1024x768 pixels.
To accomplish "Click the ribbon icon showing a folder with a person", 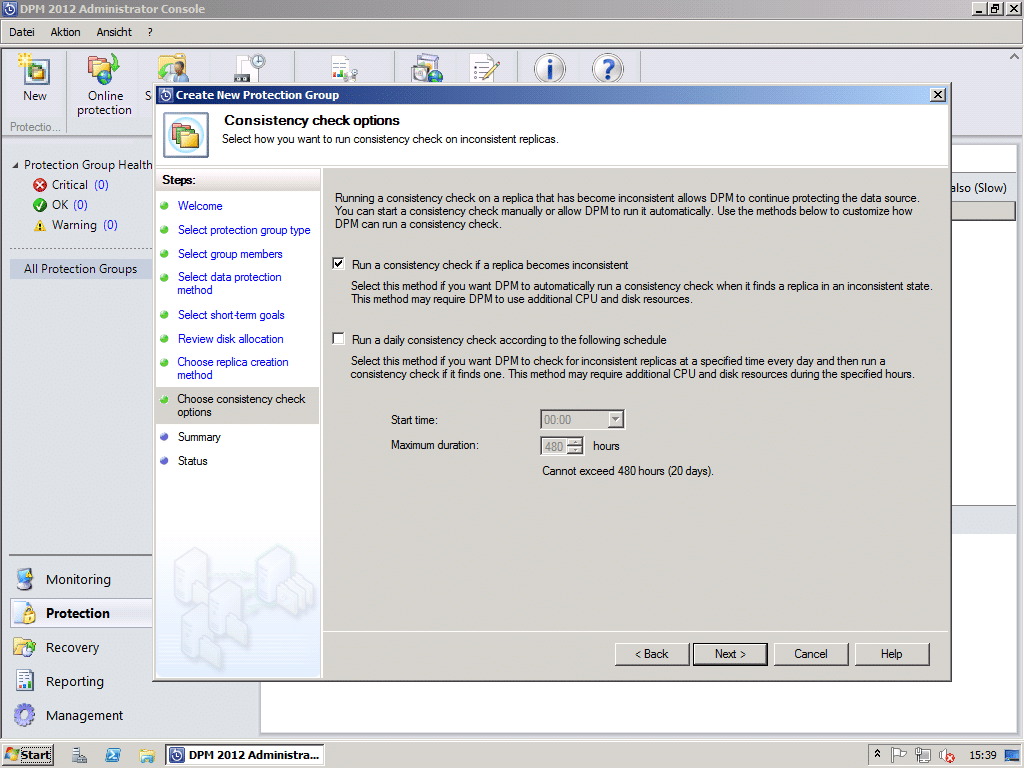I will point(172,69).
